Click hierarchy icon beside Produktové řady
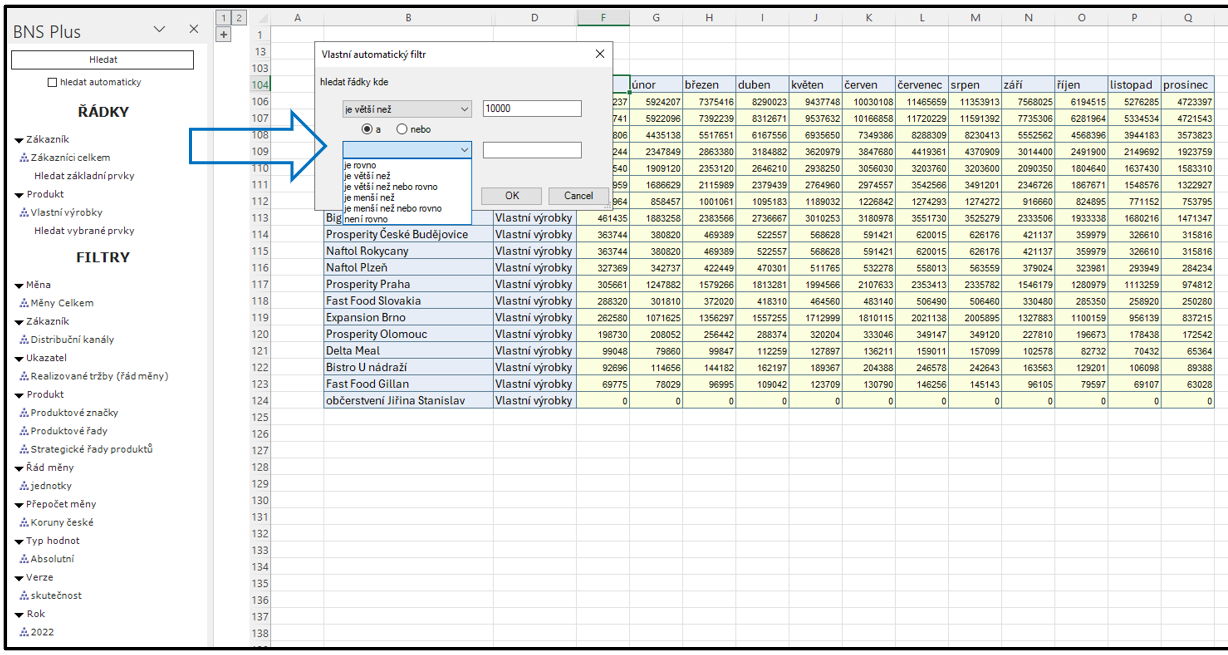The width and height of the screenshot is (1228, 655). click(x=24, y=431)
